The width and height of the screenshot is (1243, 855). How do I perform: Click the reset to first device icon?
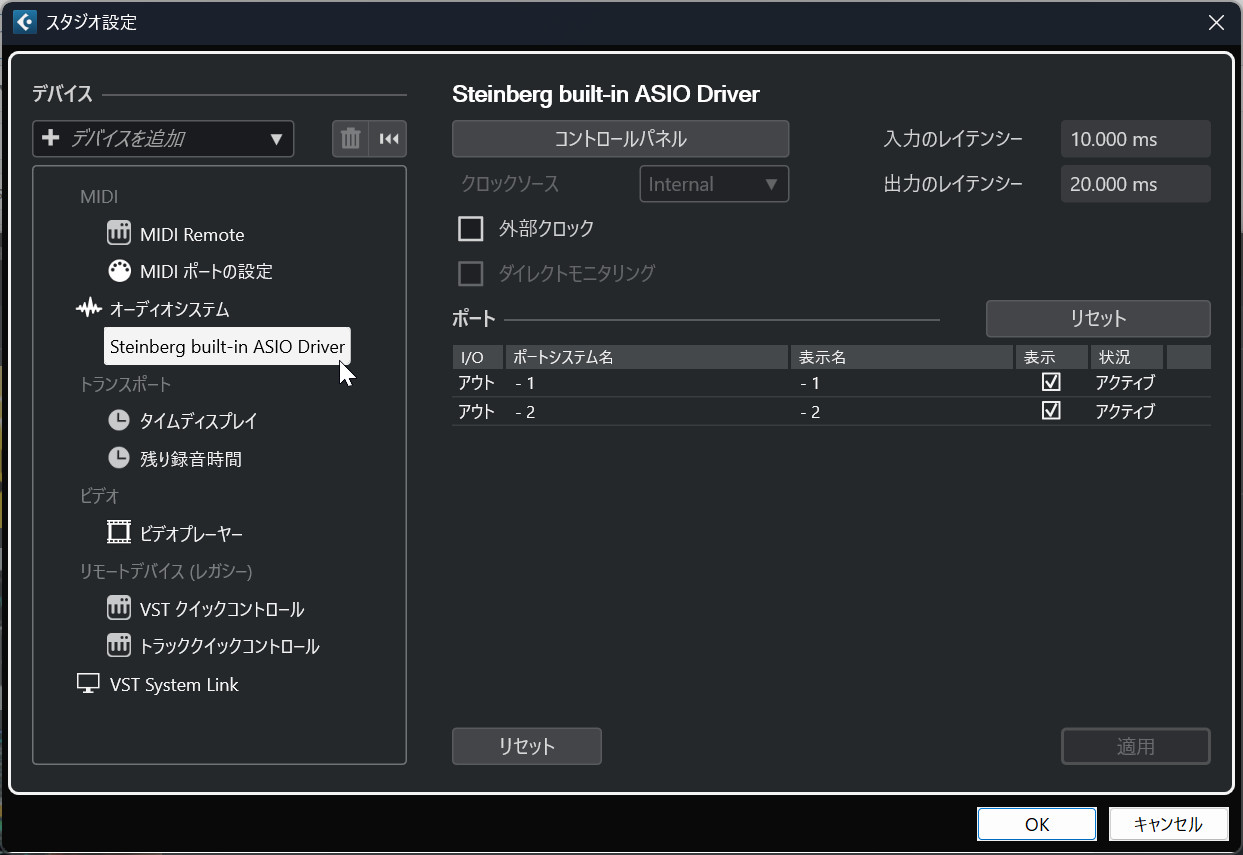389,139
